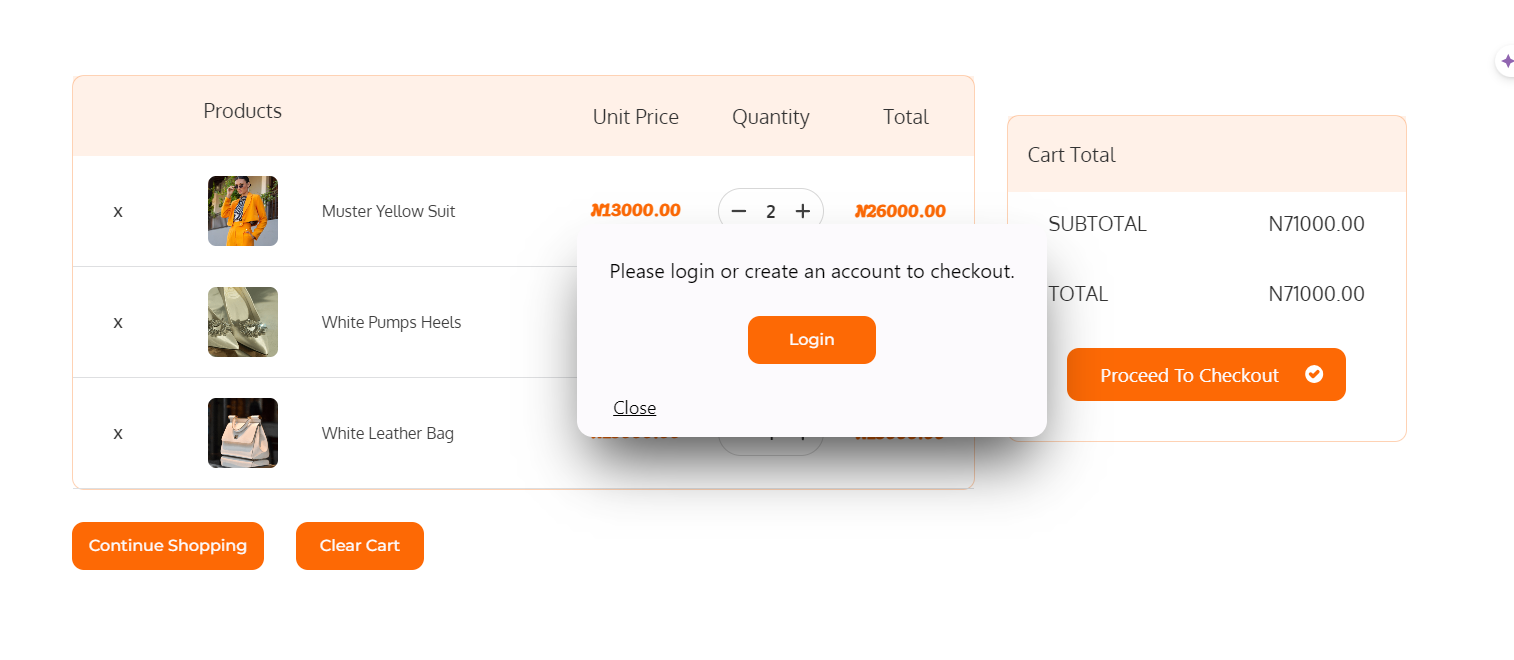
Task: View the White Pumps Heels product image
Action: click(243, 322)
